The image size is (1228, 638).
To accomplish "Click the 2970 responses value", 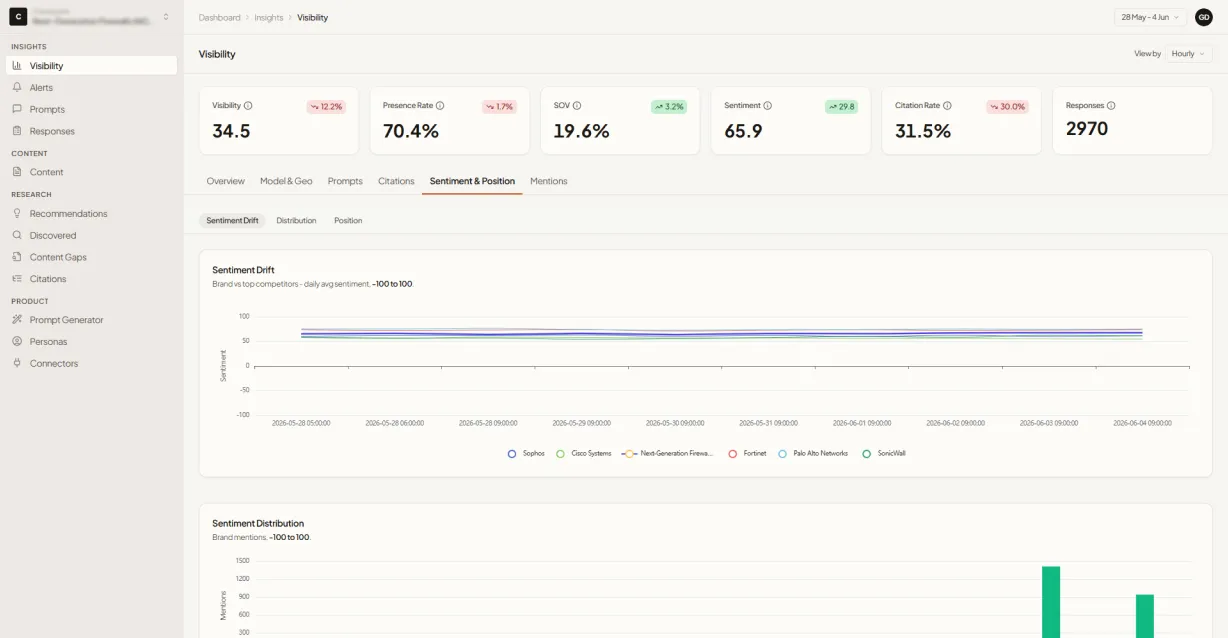I will pyautogui.click(x=1087, y=128).
